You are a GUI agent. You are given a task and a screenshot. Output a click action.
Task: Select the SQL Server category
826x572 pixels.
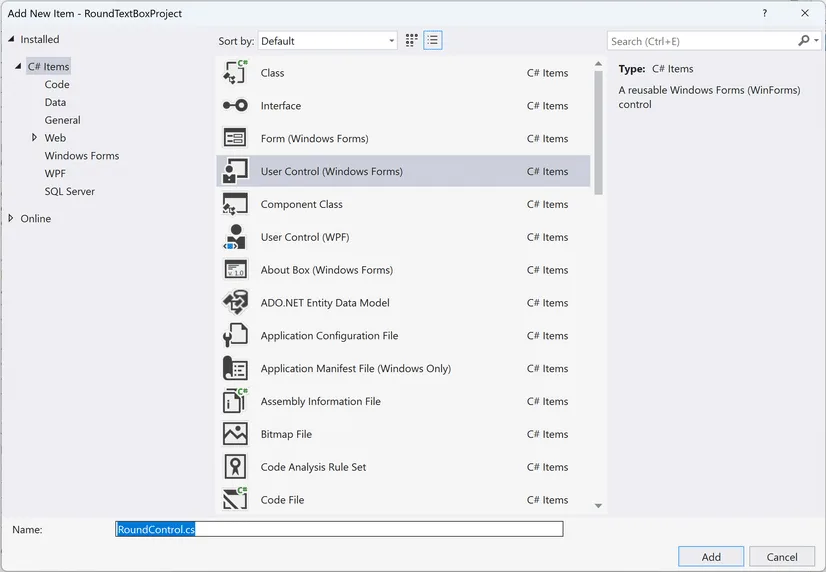point(70,191)
